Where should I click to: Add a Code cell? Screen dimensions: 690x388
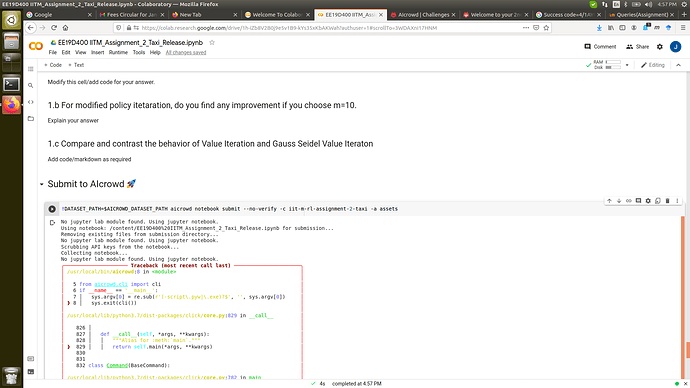(53, 65)
